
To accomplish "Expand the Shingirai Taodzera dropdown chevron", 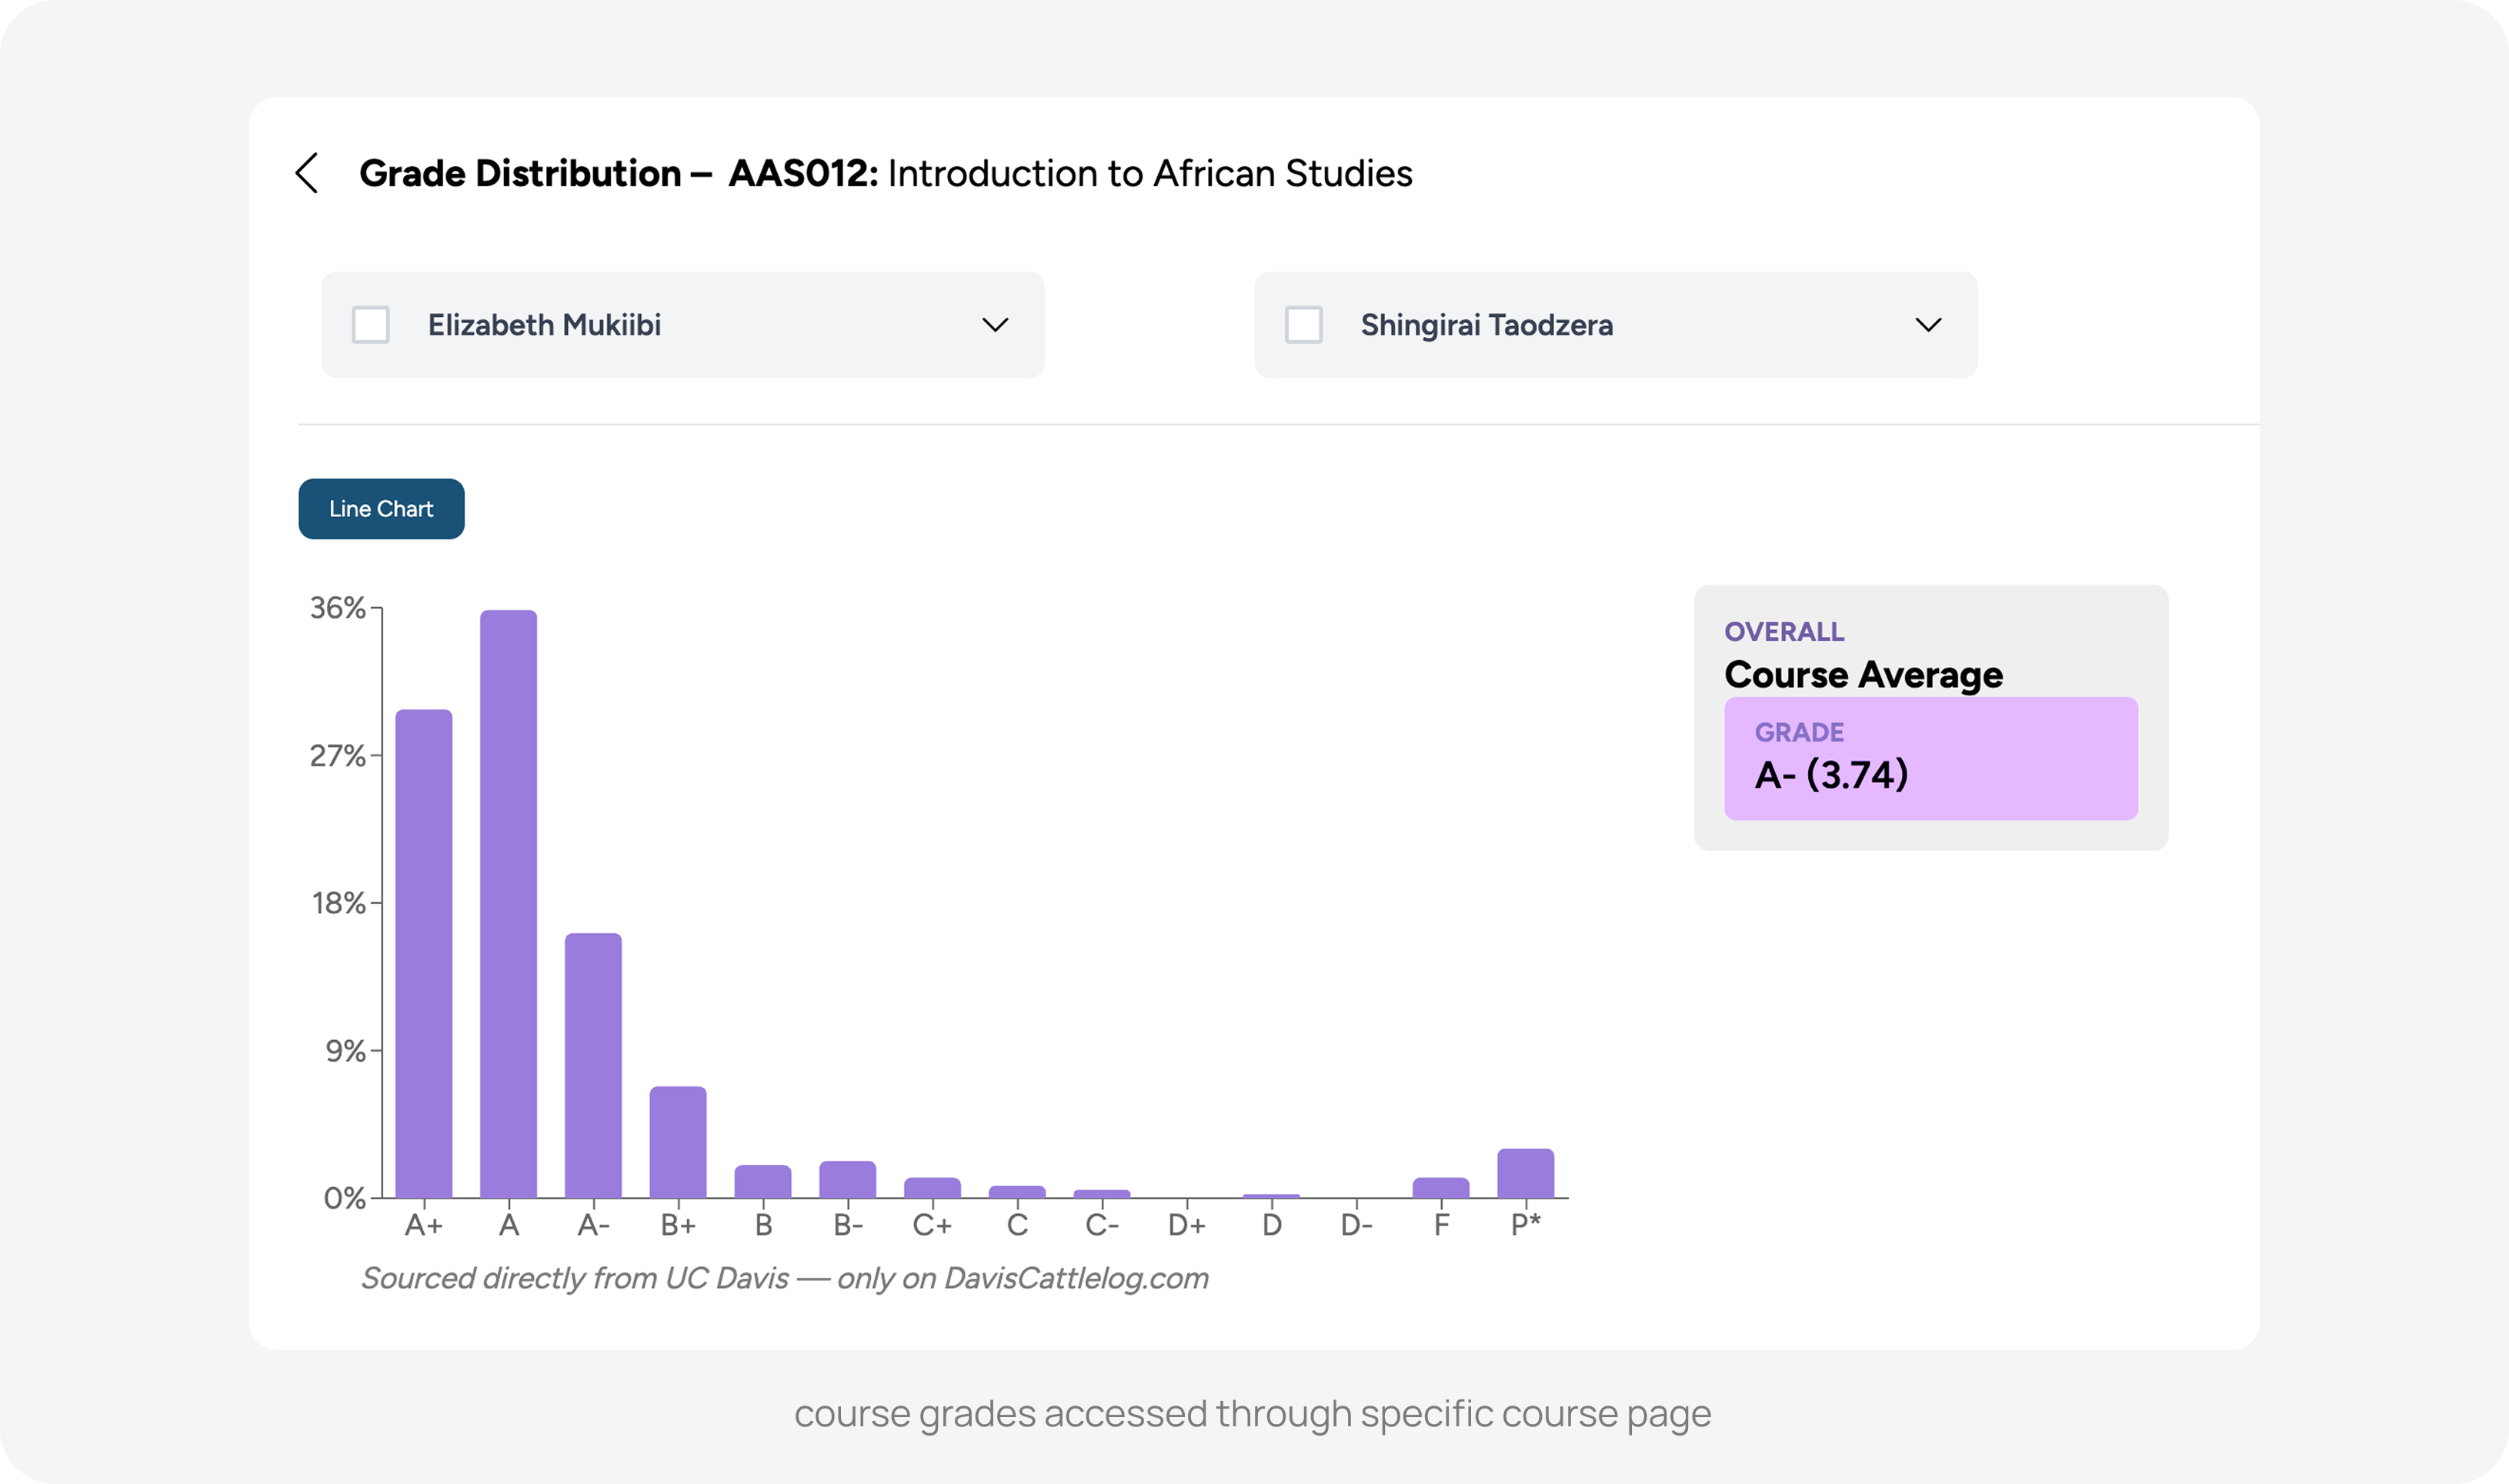I will (x=1928, y=325).
